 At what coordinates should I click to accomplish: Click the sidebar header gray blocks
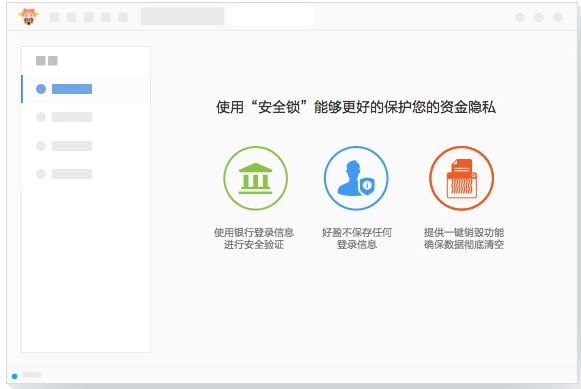[x=47, y=60]
